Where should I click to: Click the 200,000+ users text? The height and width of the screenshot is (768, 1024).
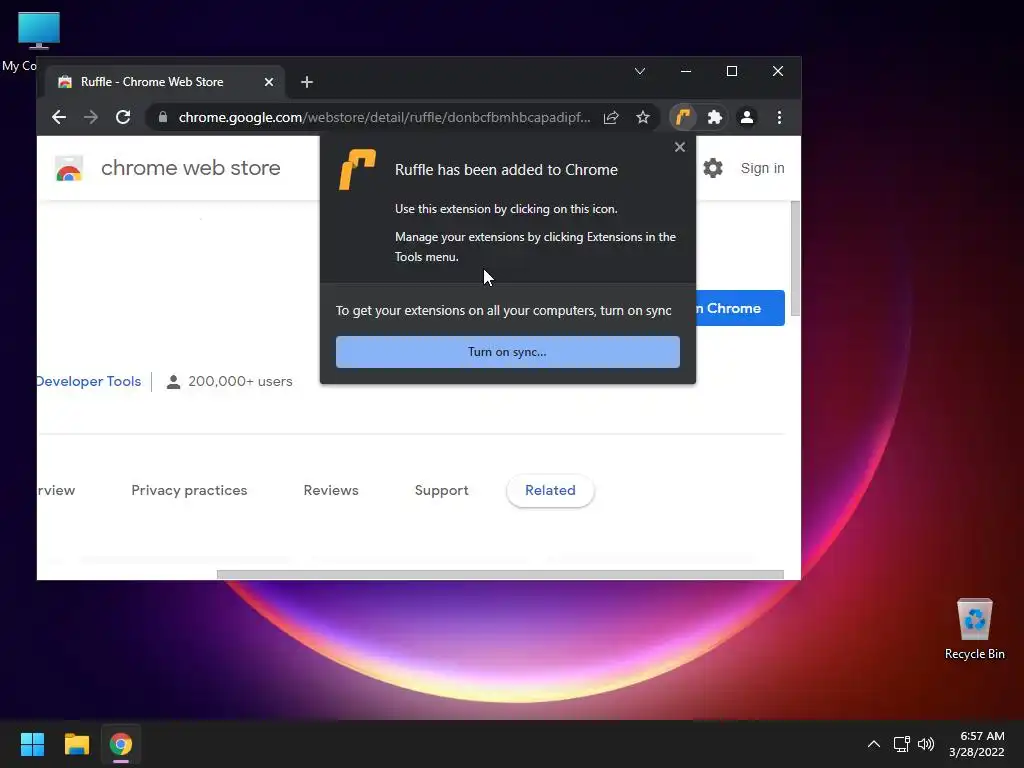coord(240,381)
